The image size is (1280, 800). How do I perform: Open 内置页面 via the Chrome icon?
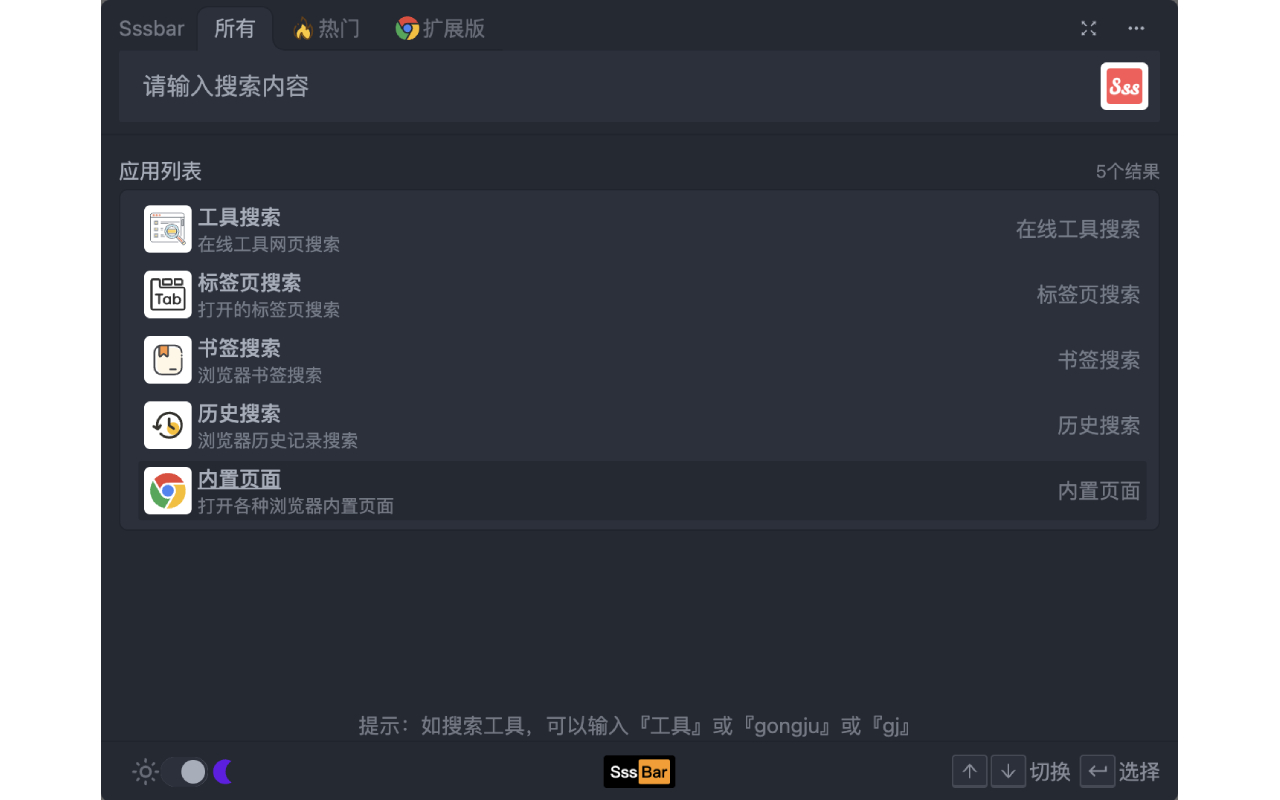167,490
